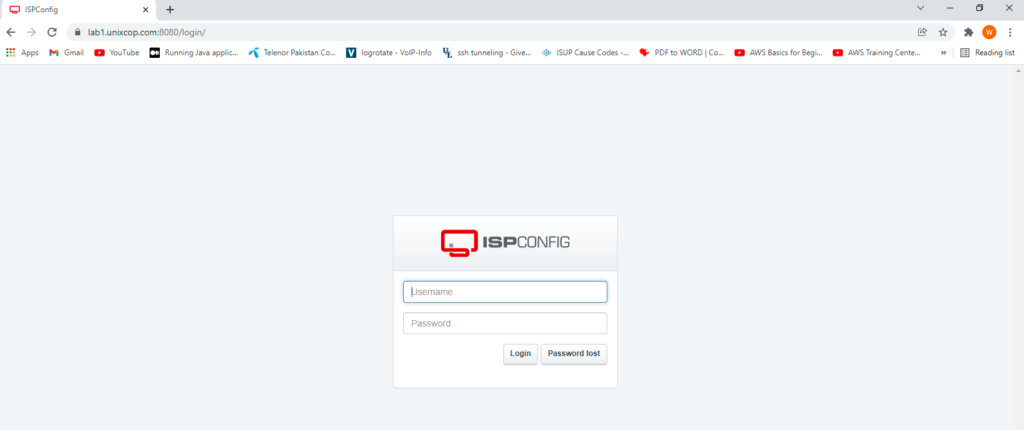Bookmark this page with the star icon
Image resolution: width=1024 pixels, height=430 pixels.
(942, 32)
